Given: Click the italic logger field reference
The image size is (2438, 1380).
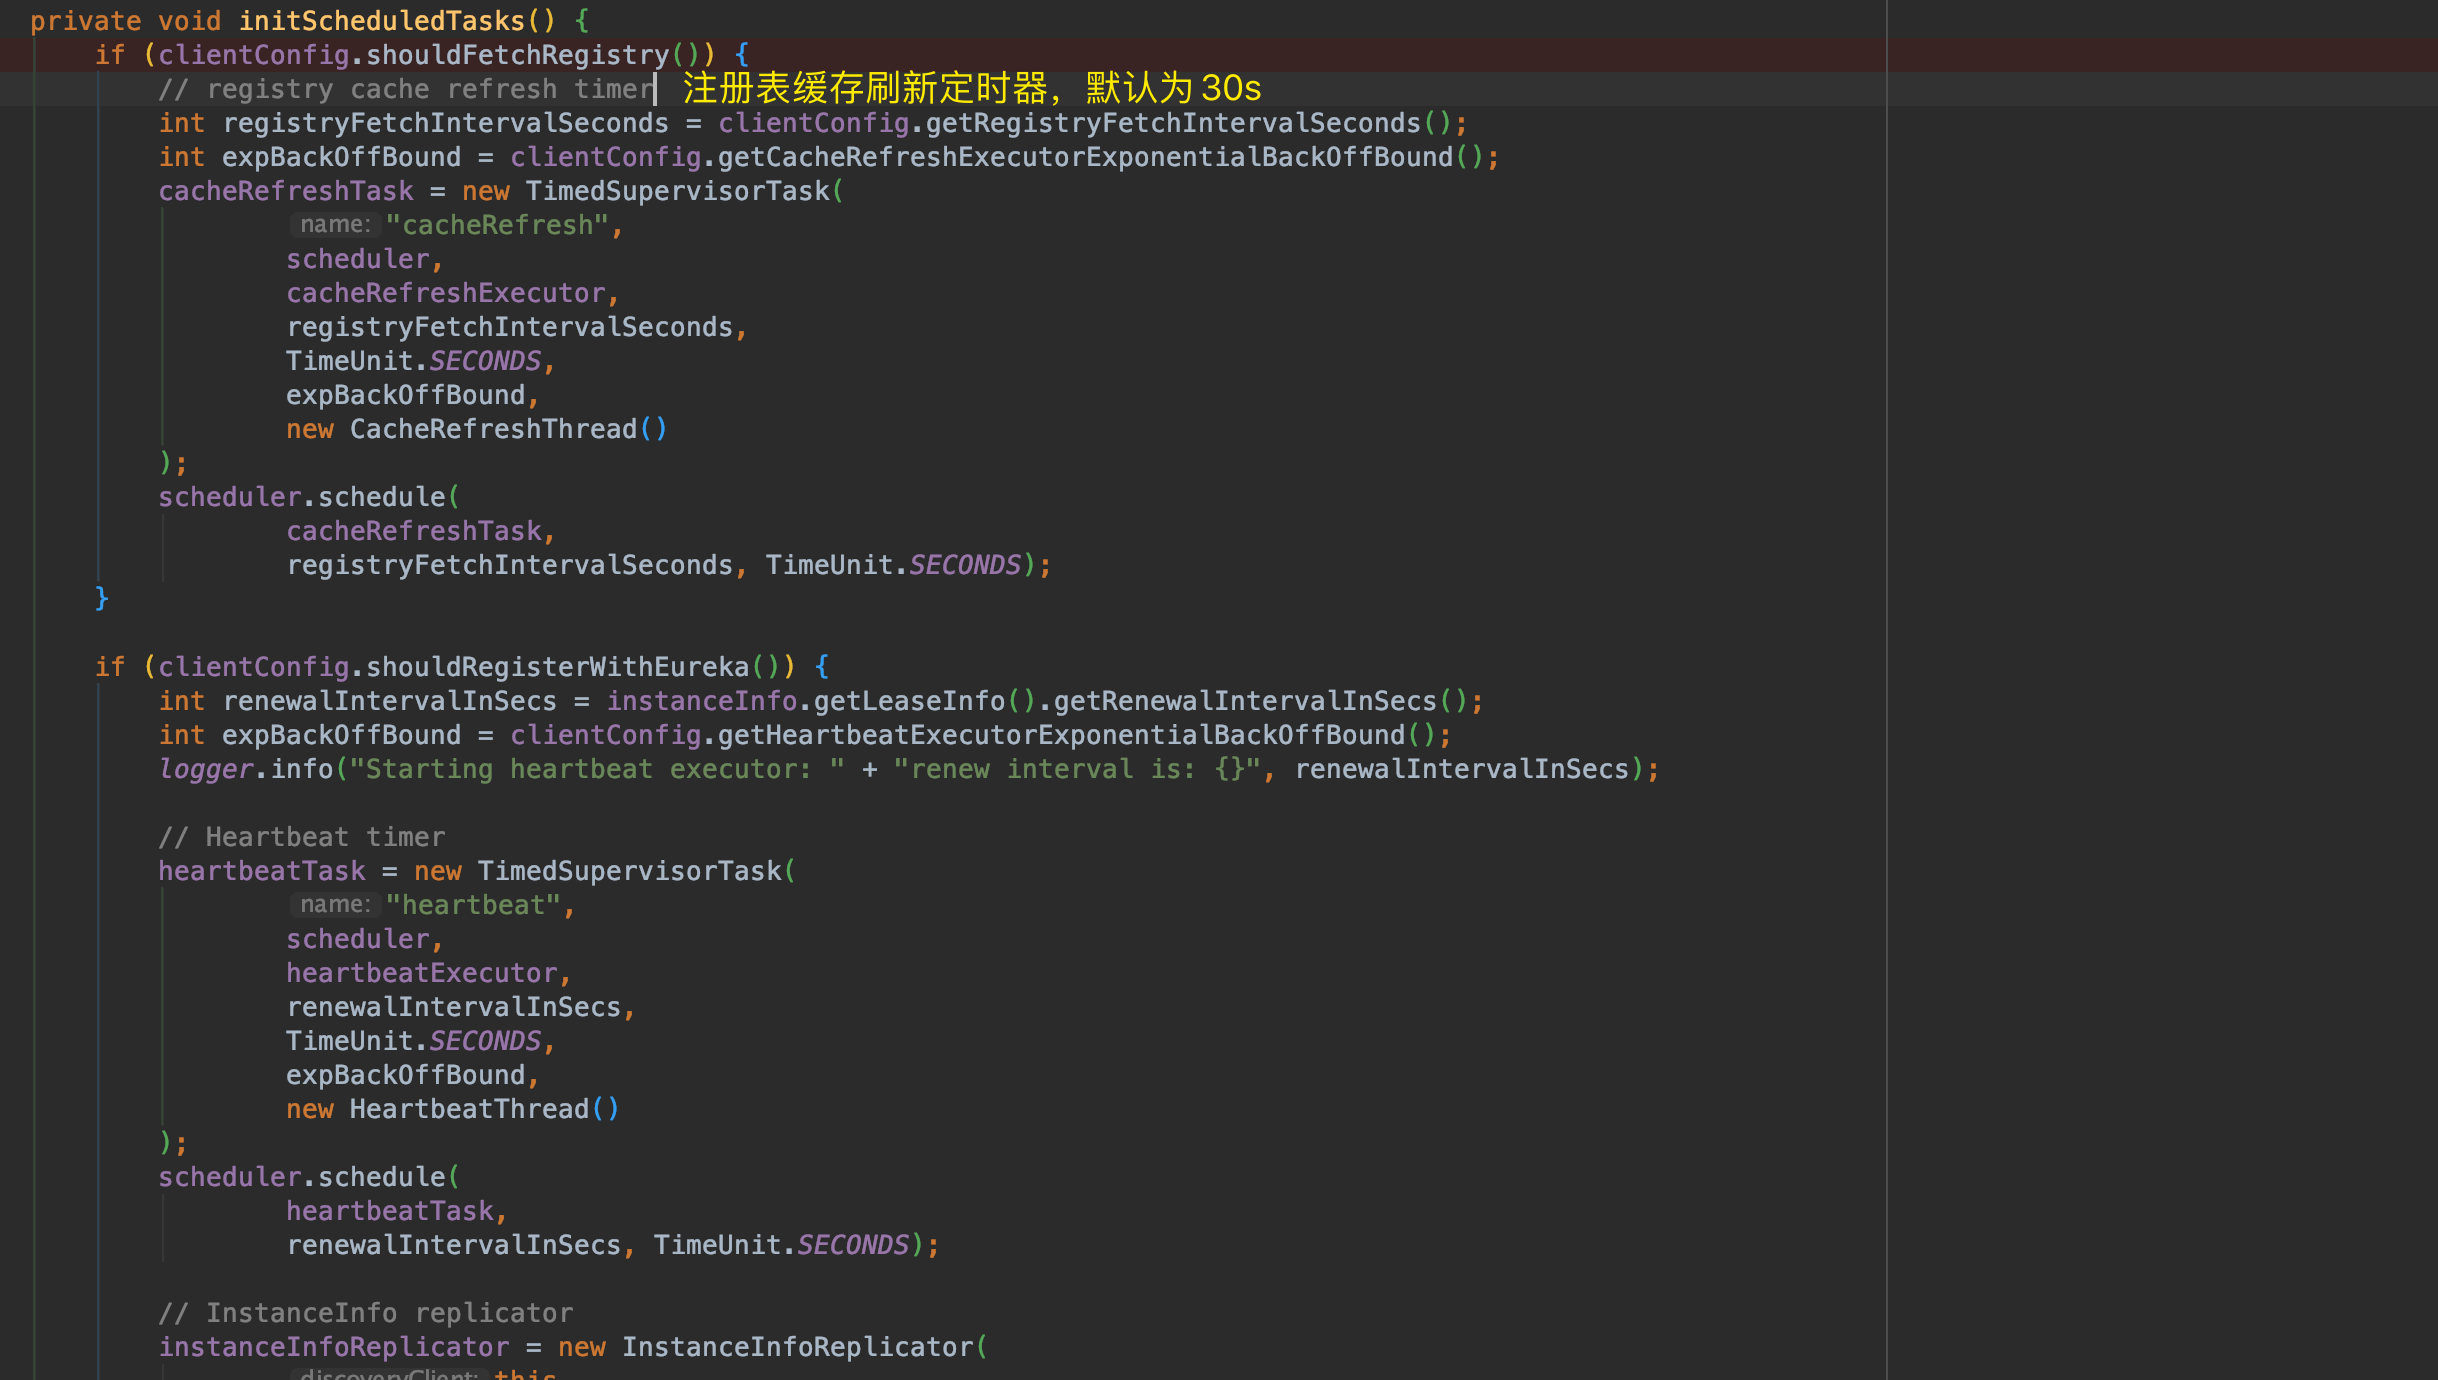Looking at the screenshot, I should click(206, 769).
